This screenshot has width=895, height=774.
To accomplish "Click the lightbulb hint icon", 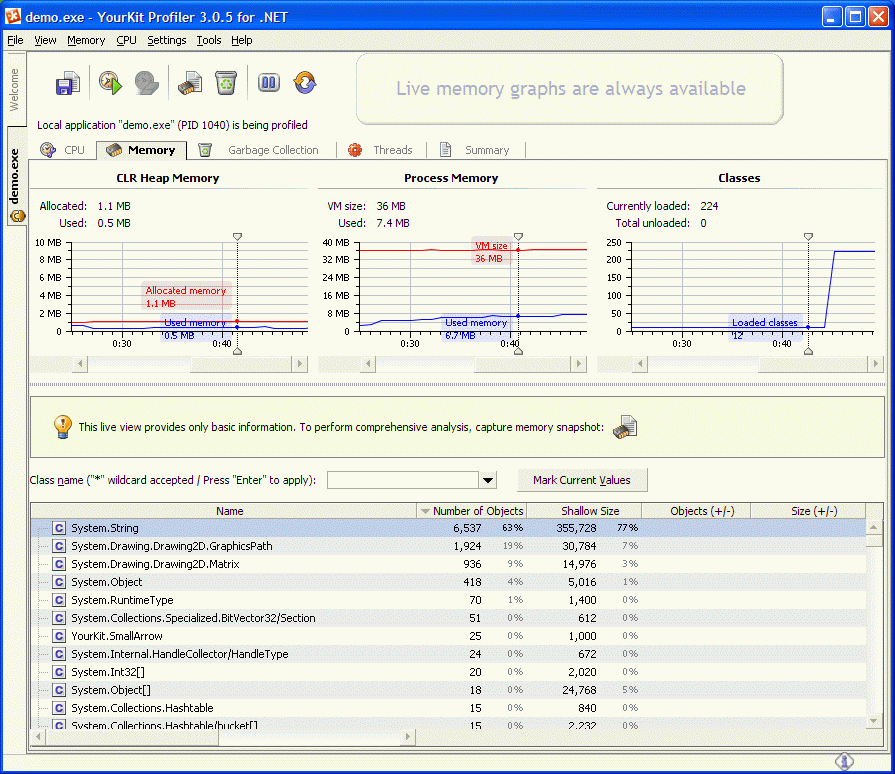I will pyautogui.click(x=63, y=426).
